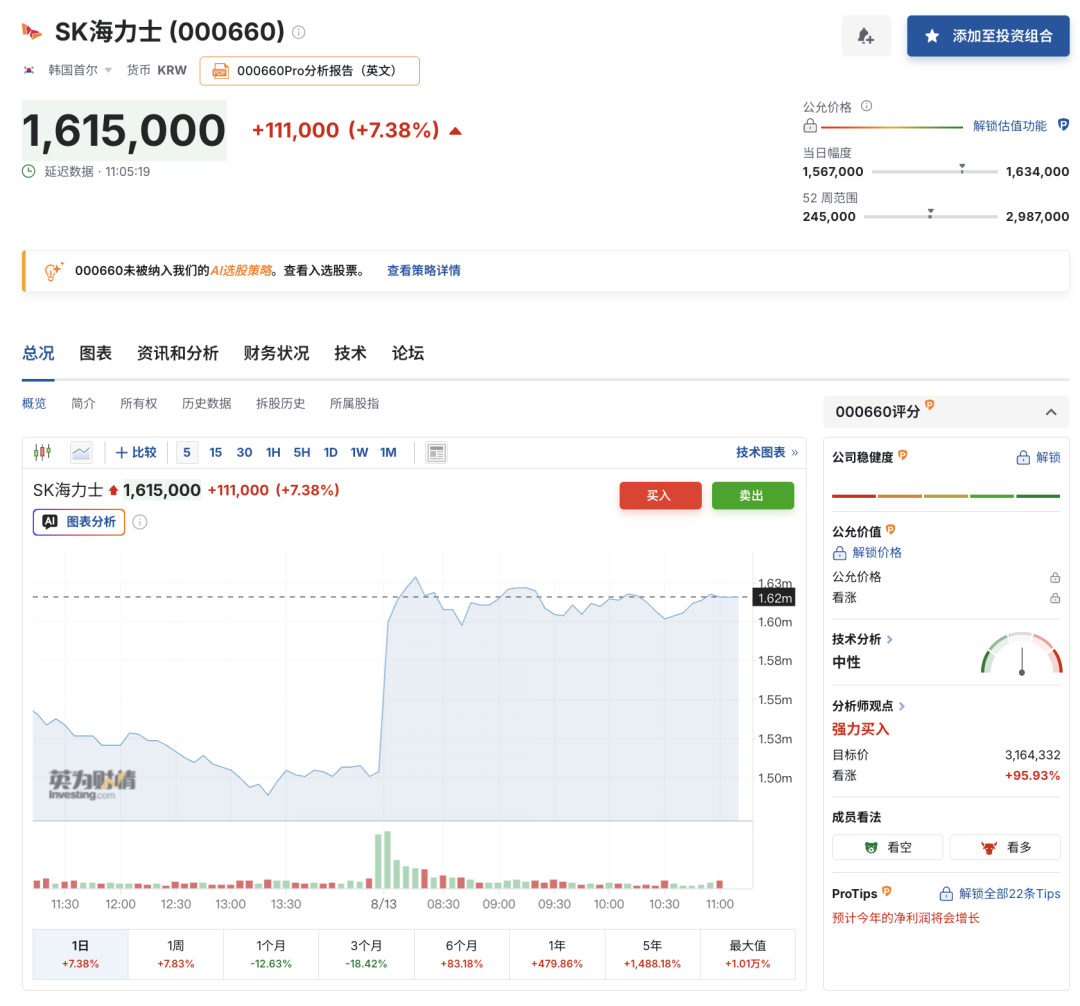The width and height of the screenshot is (1080, 1006).
Task: Click the AI 图表分析 button
Action: [x=79, y=522]
